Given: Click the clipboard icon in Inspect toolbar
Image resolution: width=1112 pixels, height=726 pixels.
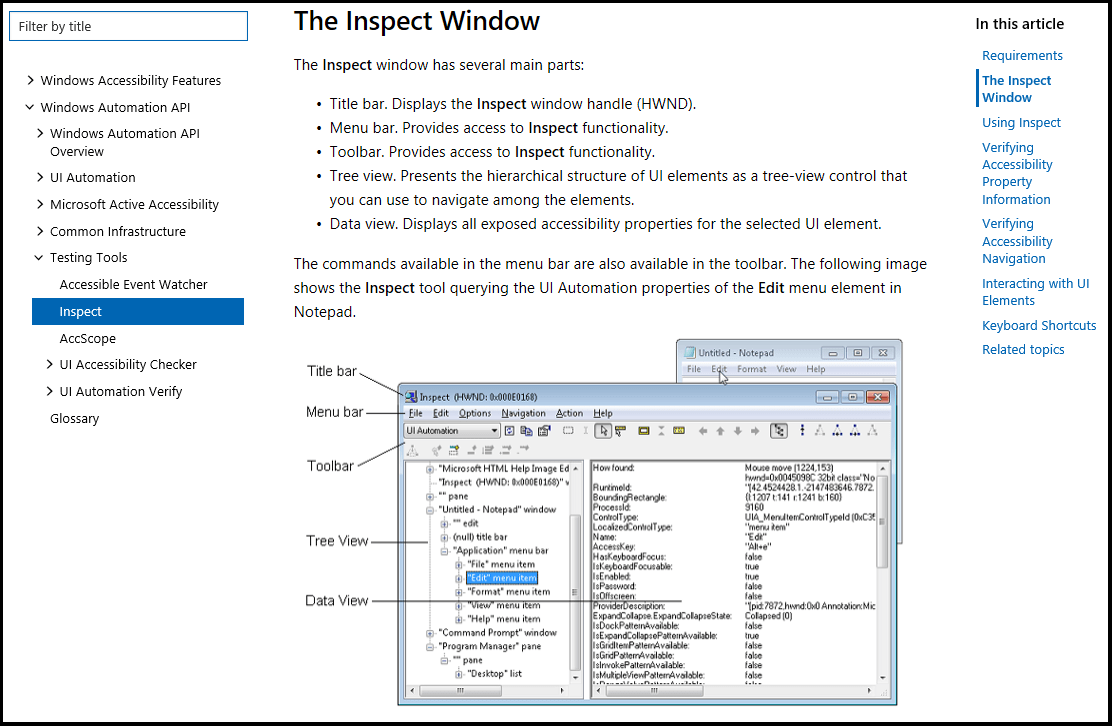Looking at the screenshot, I should click(x=544, y=430).
